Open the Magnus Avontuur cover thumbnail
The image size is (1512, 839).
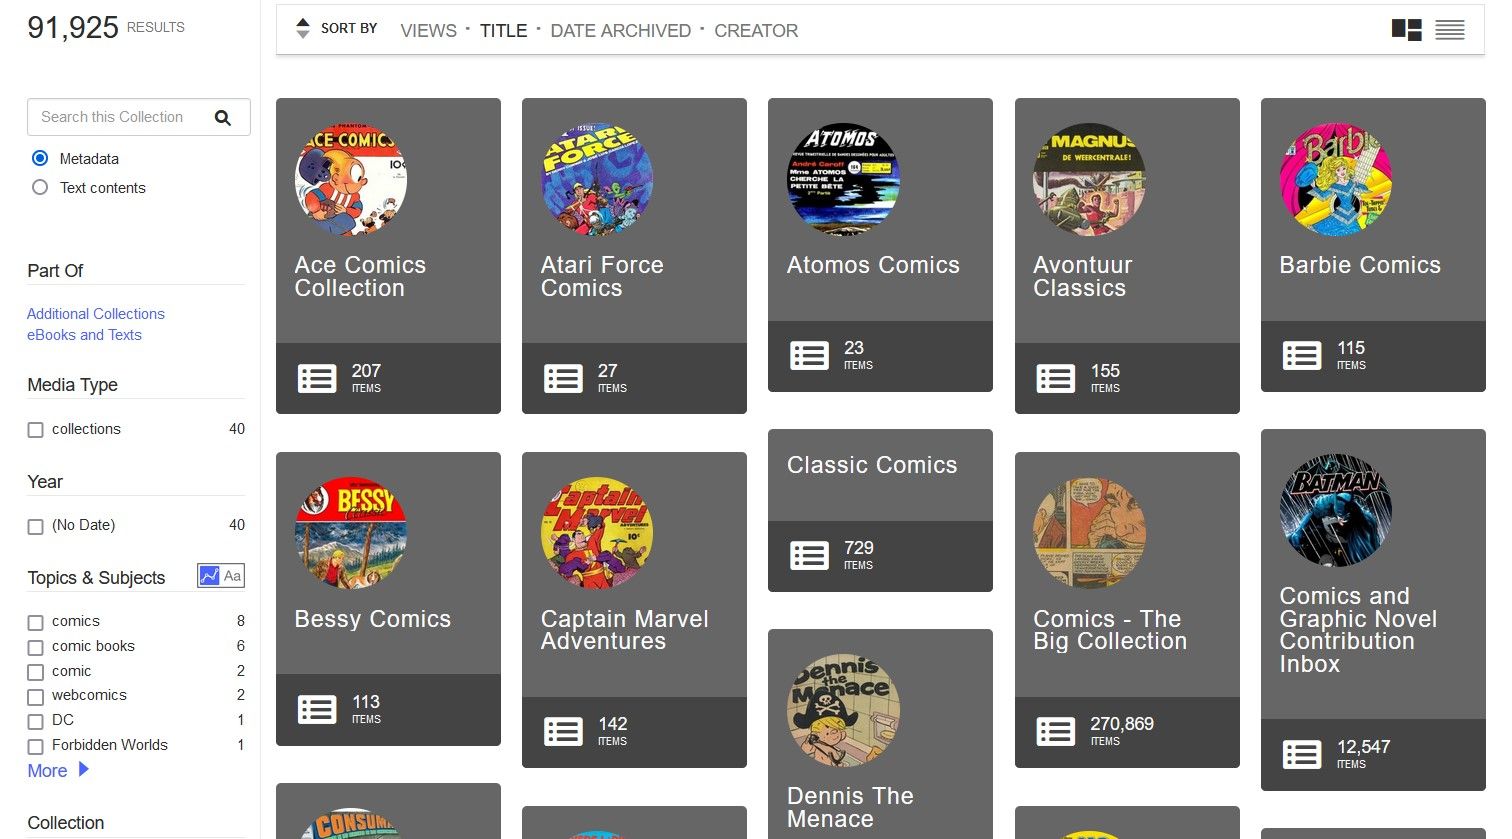coord(1089,180)
